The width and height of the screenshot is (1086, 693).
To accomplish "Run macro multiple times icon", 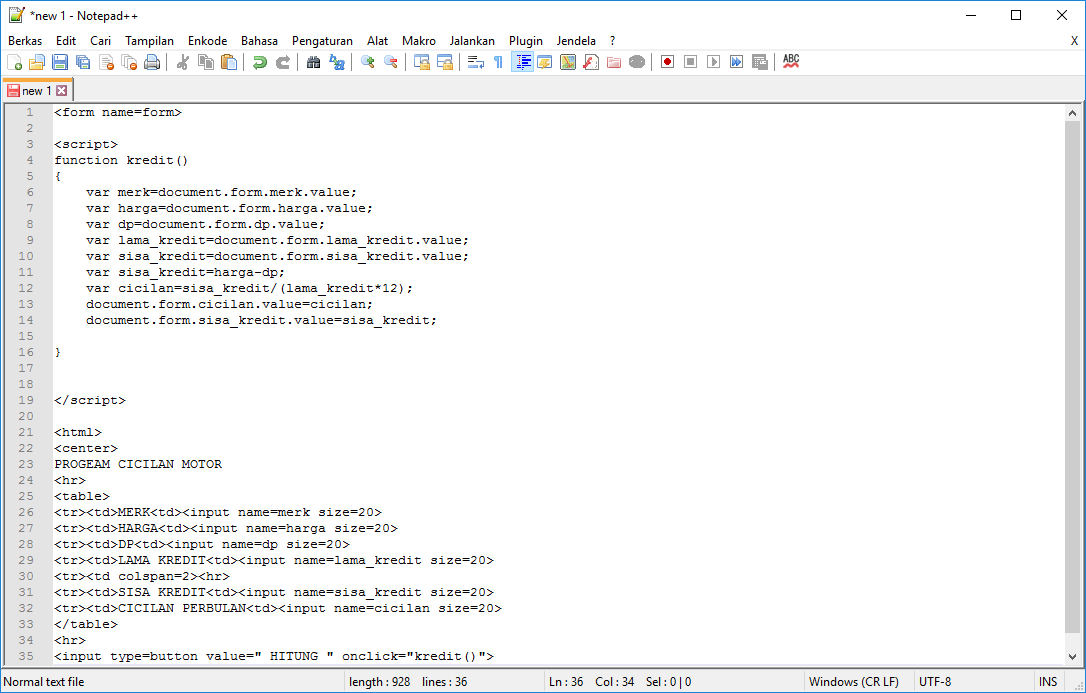I will [736, 62].
